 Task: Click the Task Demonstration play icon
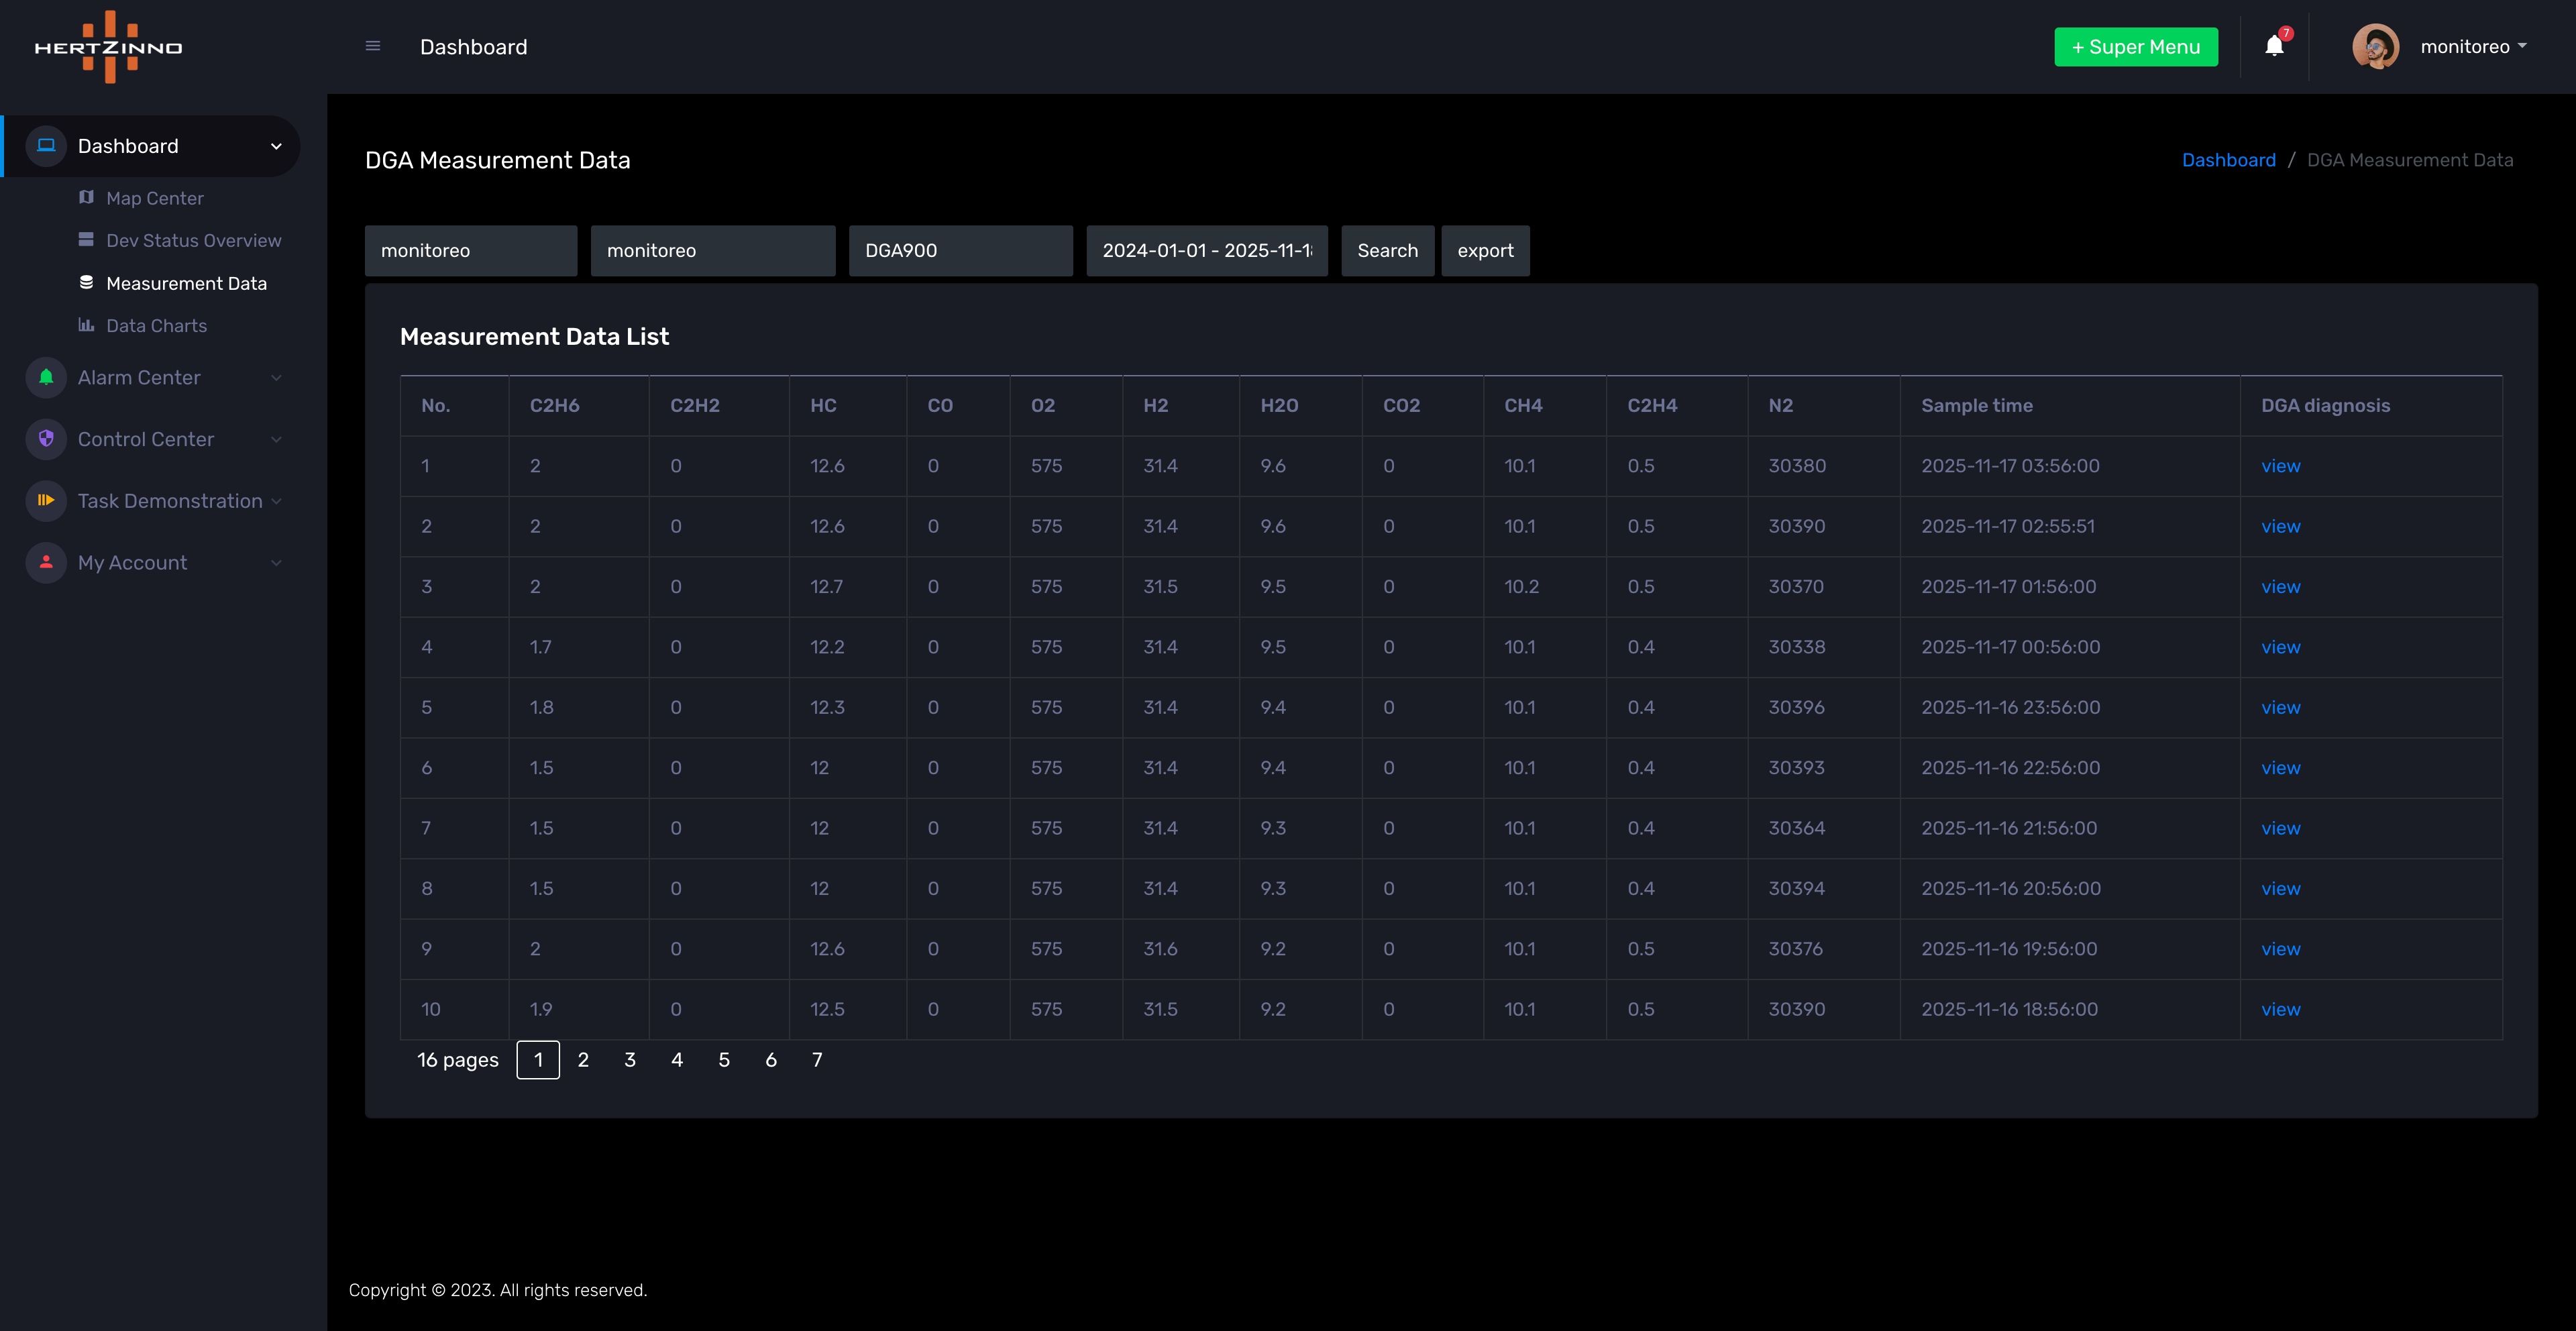pyautogui.click(x=46, y=501)
